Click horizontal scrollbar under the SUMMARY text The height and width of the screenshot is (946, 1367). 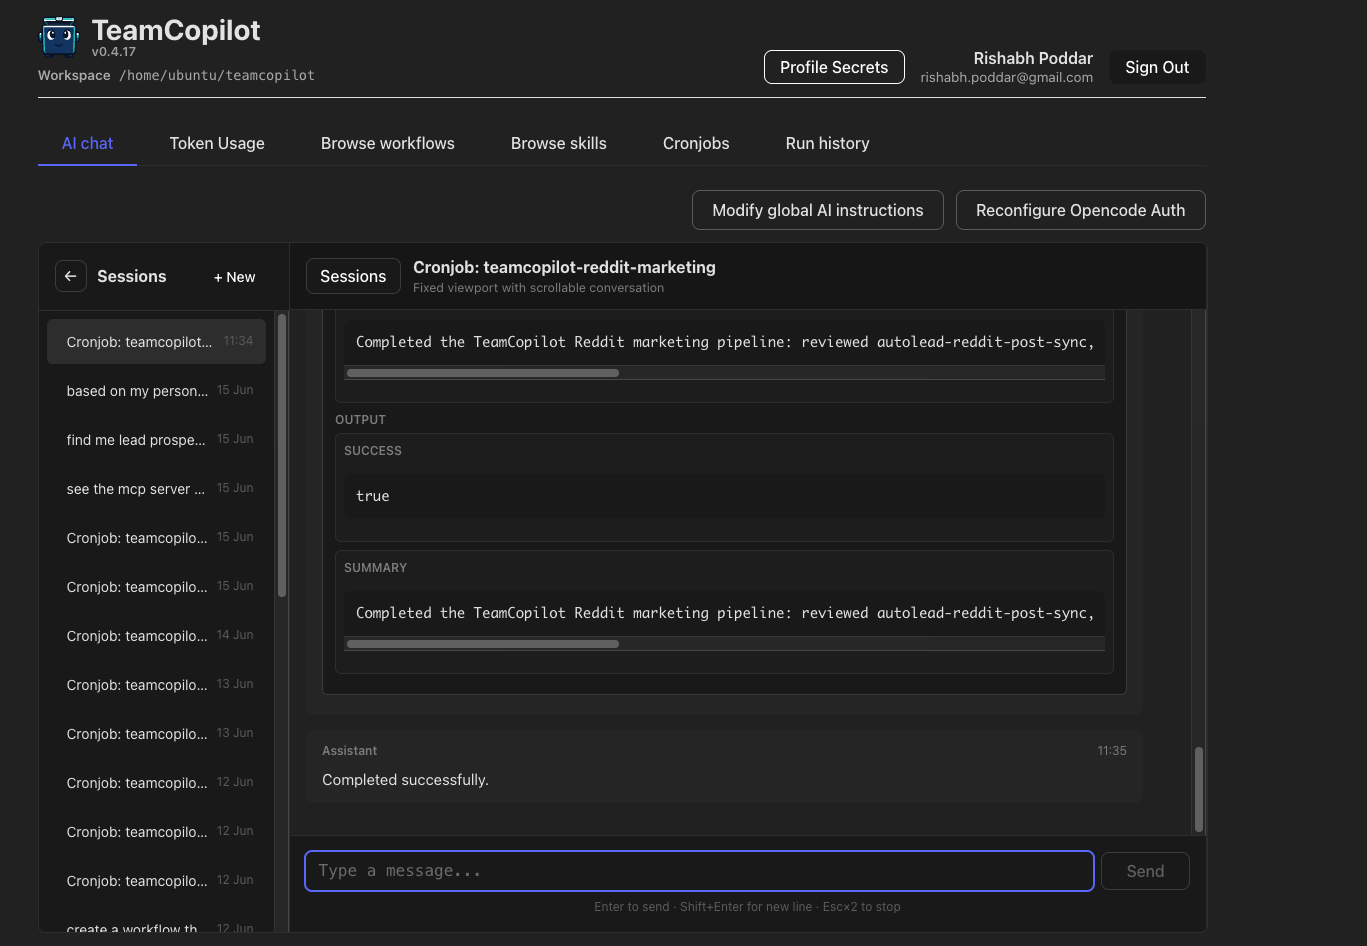click(483, 644)
